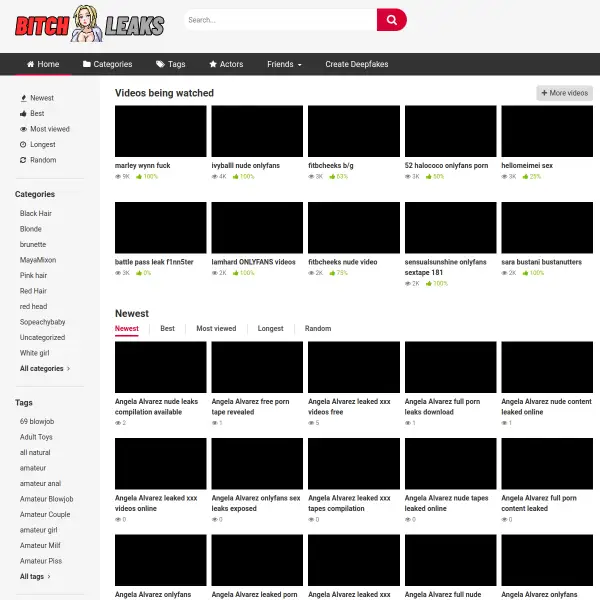This screenshot has height=600, width=600.
Task: Expand the Friends dropdown menu
Action: pyautogui.click(x=284, y=64)
